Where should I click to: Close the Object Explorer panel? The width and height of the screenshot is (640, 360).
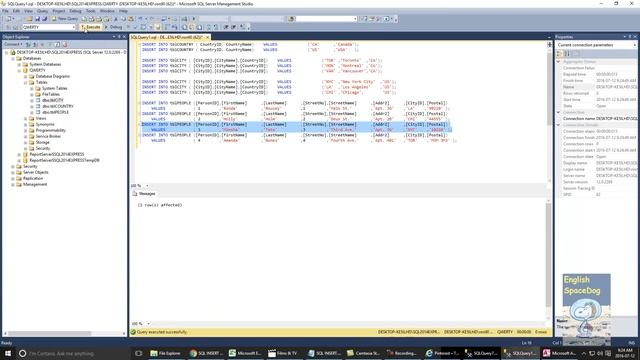click(x=124, y=37)
